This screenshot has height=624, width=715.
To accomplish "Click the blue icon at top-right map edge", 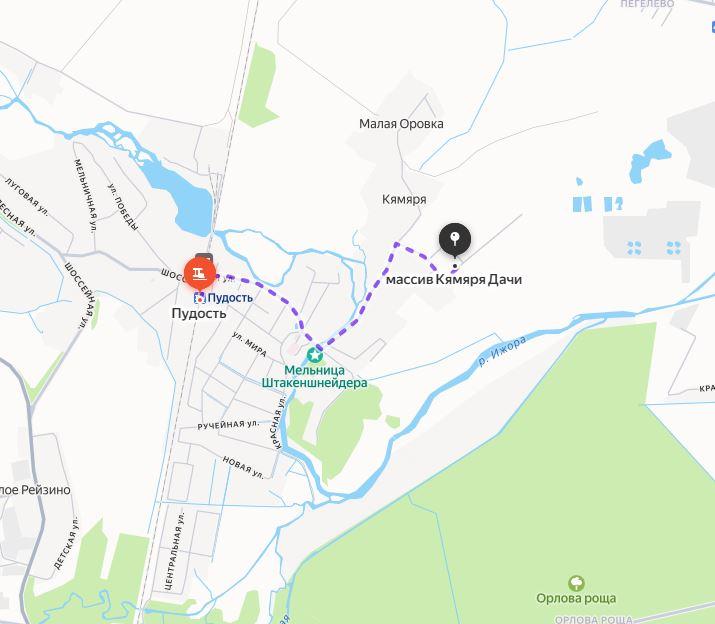I will tap(713, 27).
